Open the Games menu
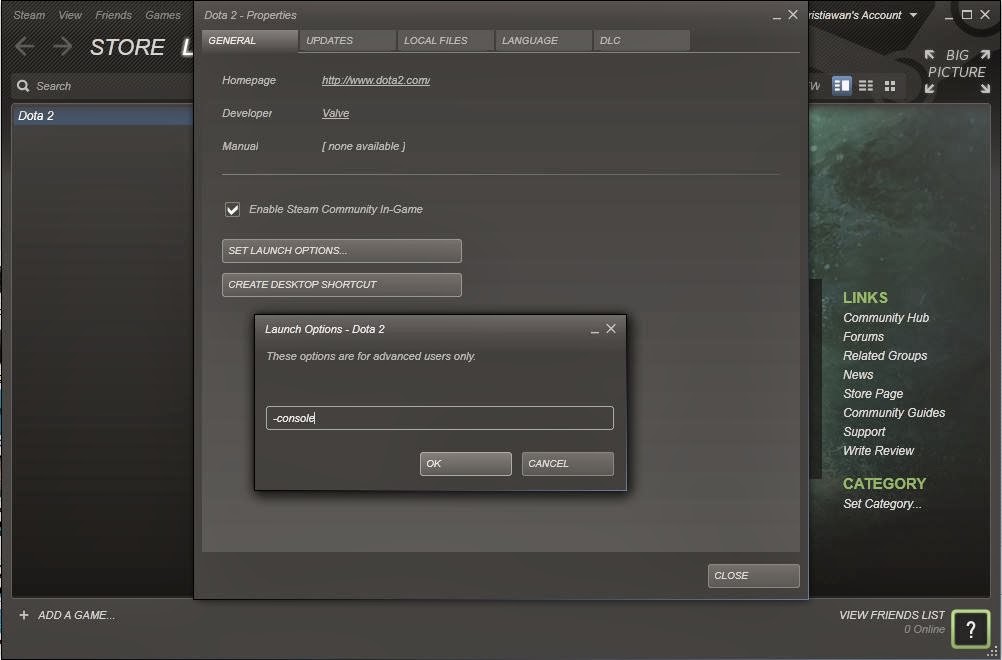1002x660 pixels. pyautogui.click(x=163, y=15)
